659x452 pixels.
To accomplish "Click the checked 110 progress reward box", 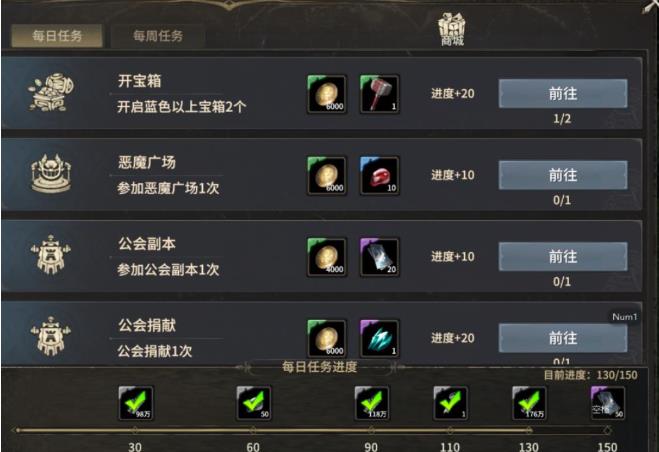I will click(451, 403).
